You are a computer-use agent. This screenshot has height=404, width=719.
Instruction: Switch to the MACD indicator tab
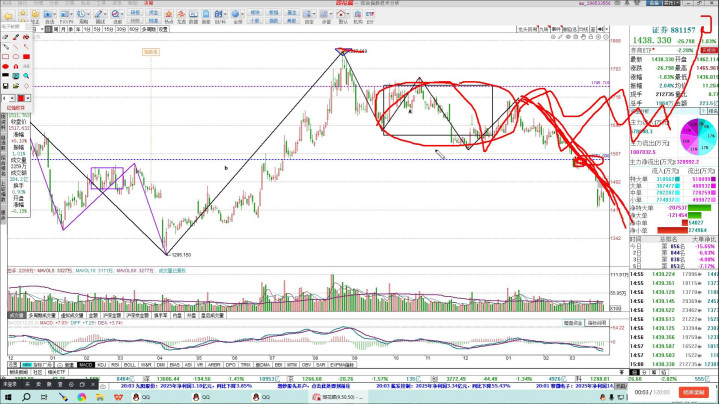86,365
